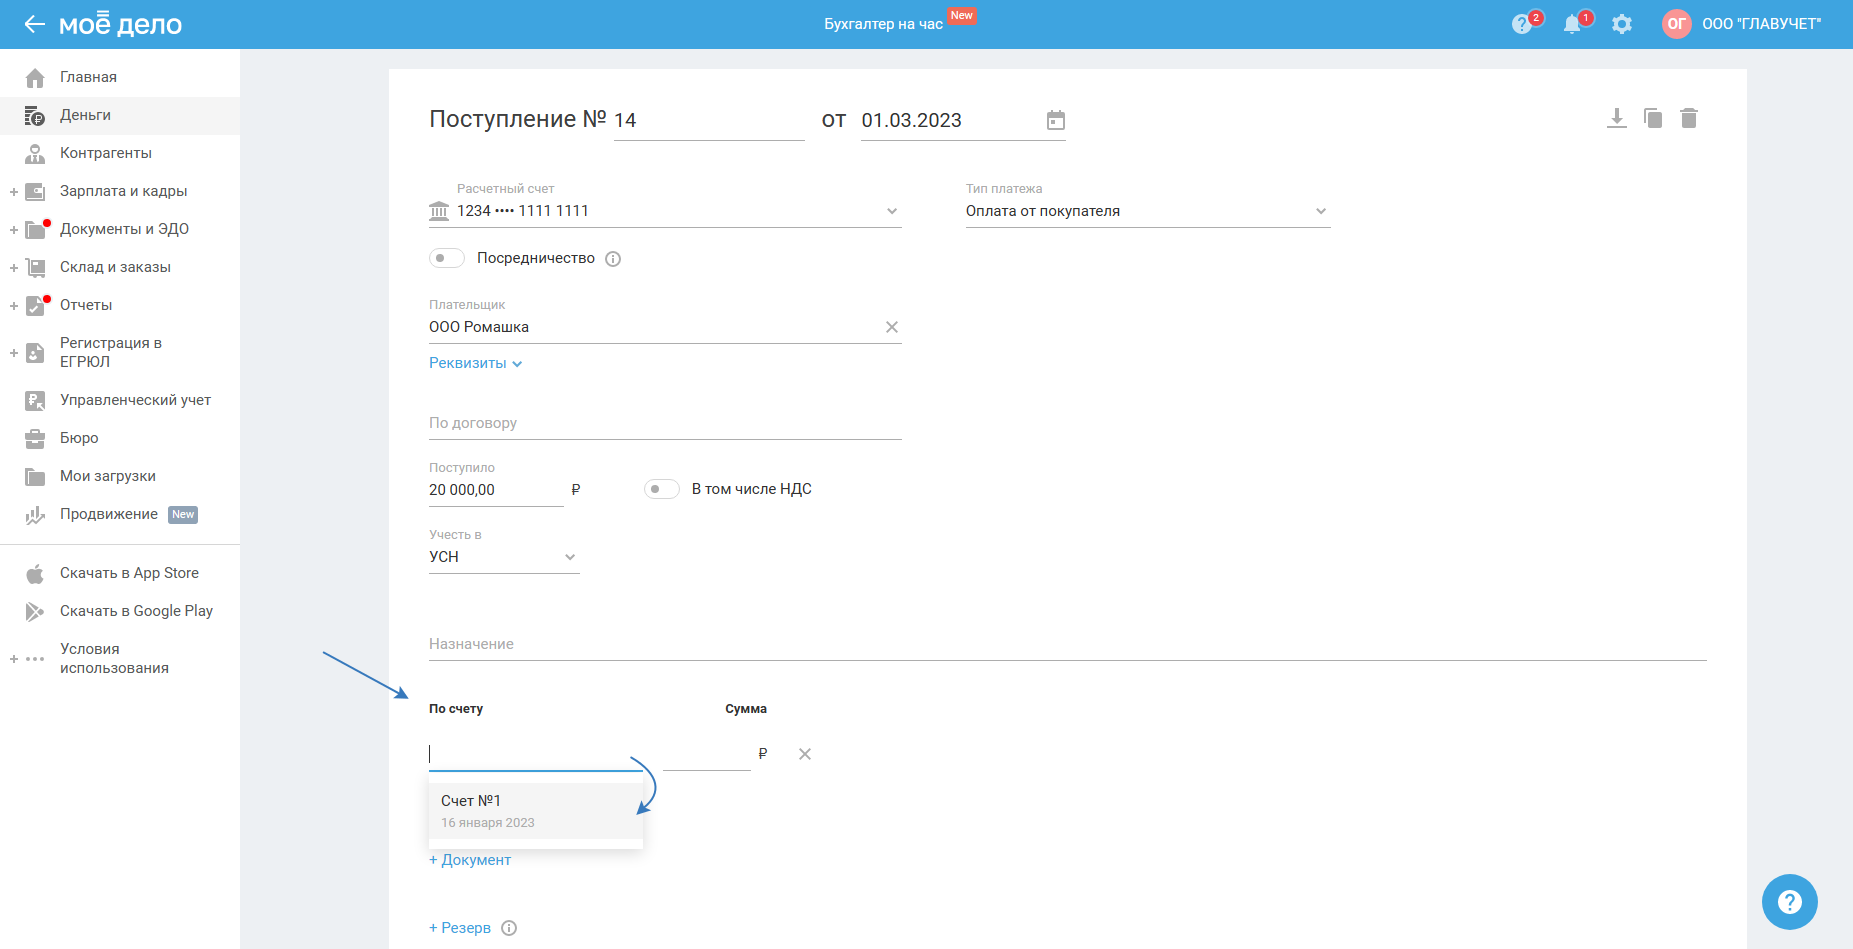The height and width of the screenshot is (949, 1853).
Task: Click the copy document icon
Action: click(x=1653, y=119)
